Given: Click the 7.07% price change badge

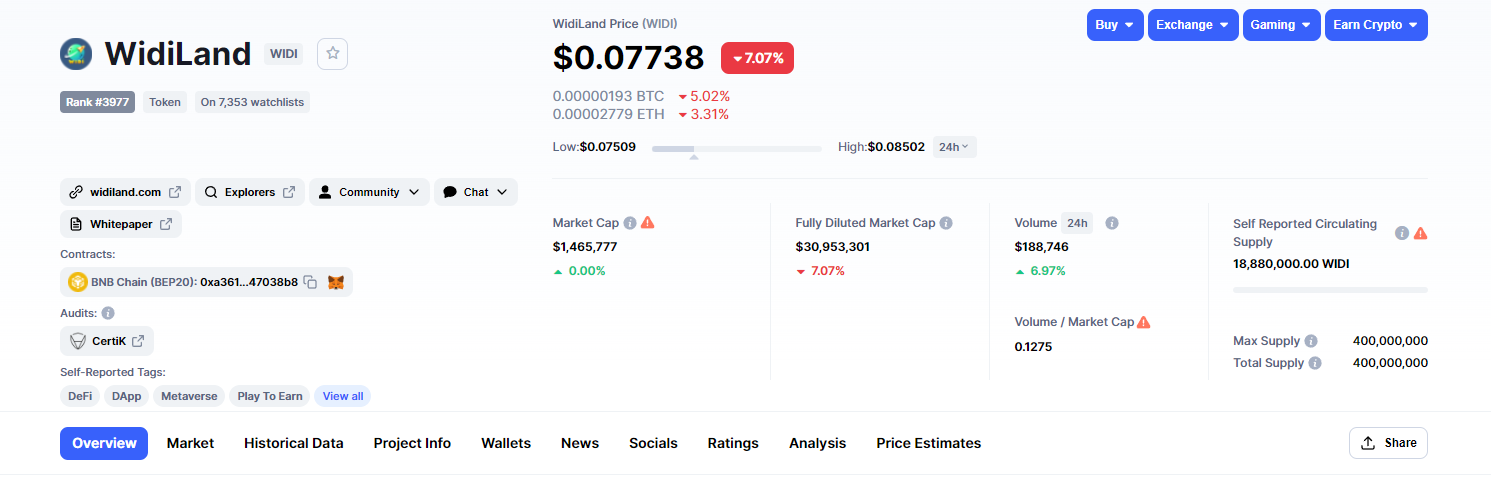Looking at the screenshot, I should [x=757, y=58].
